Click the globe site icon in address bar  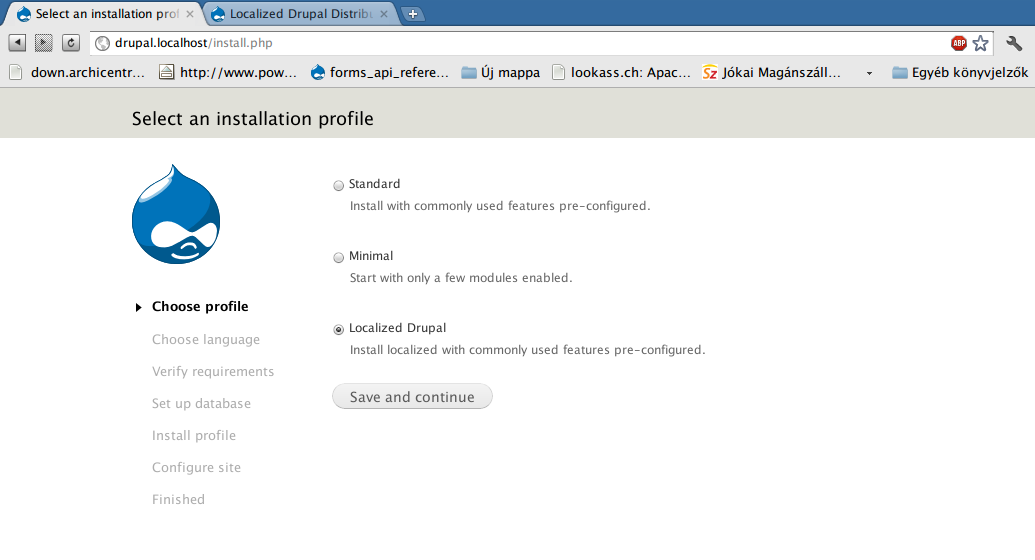point(102,44)
